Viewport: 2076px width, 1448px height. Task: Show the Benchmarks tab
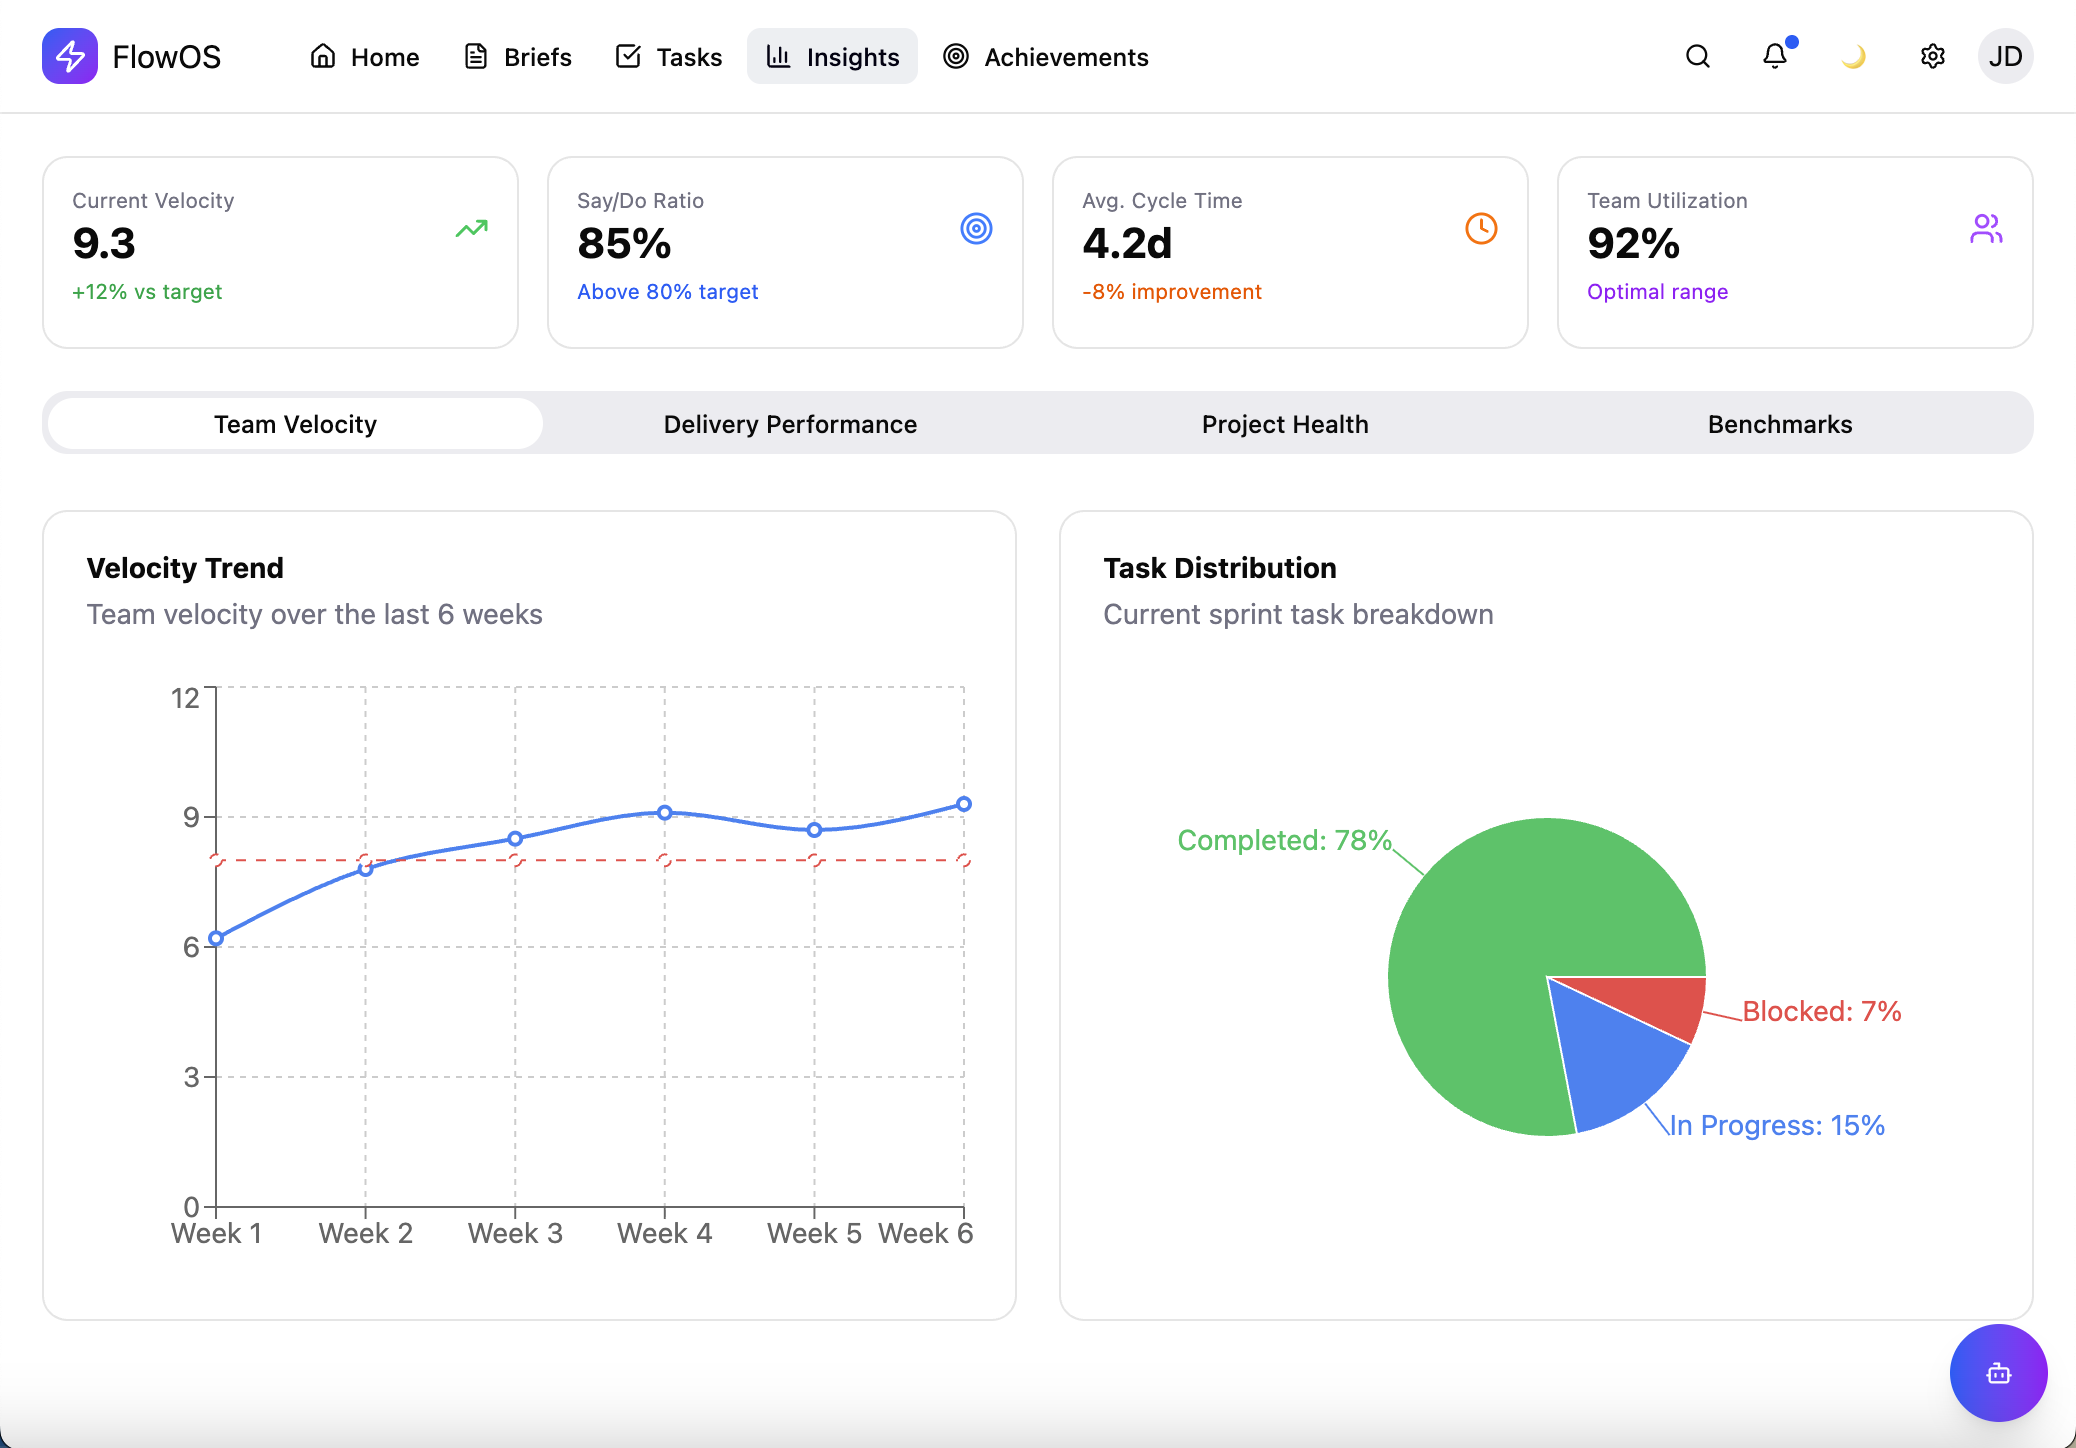pos(1780,424)
